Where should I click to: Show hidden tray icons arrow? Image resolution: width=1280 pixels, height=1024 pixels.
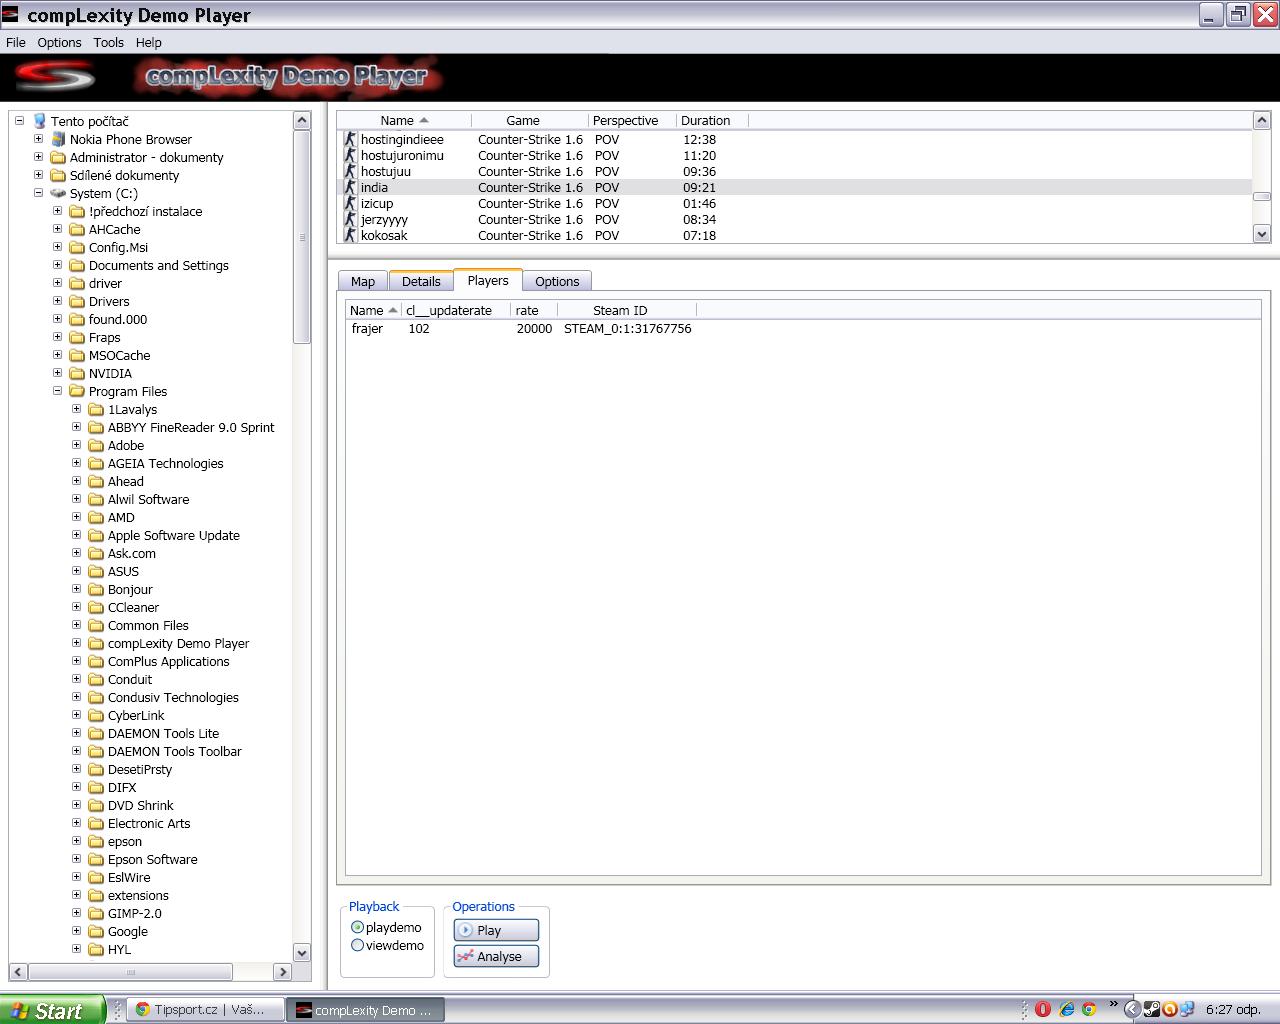1132,1010
